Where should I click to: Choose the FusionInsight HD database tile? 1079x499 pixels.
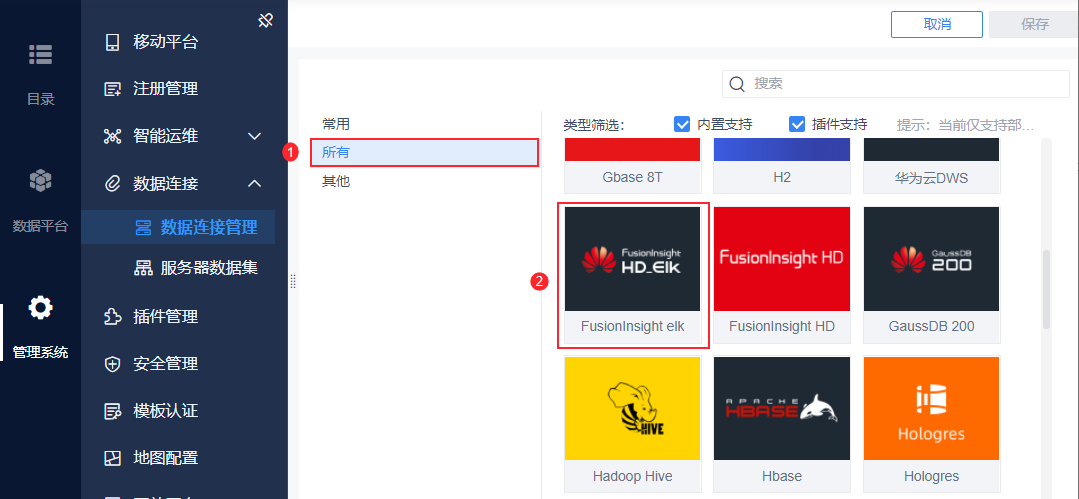tap(782, 275)
